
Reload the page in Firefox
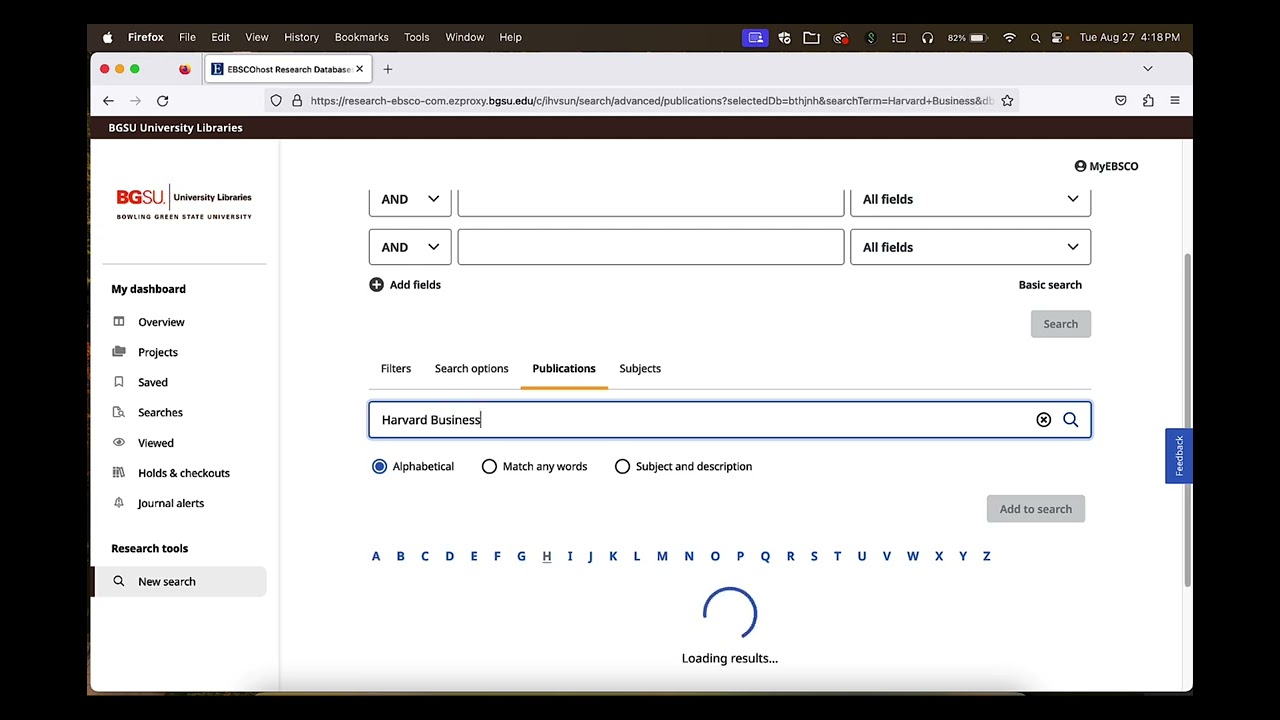(162, 101)
